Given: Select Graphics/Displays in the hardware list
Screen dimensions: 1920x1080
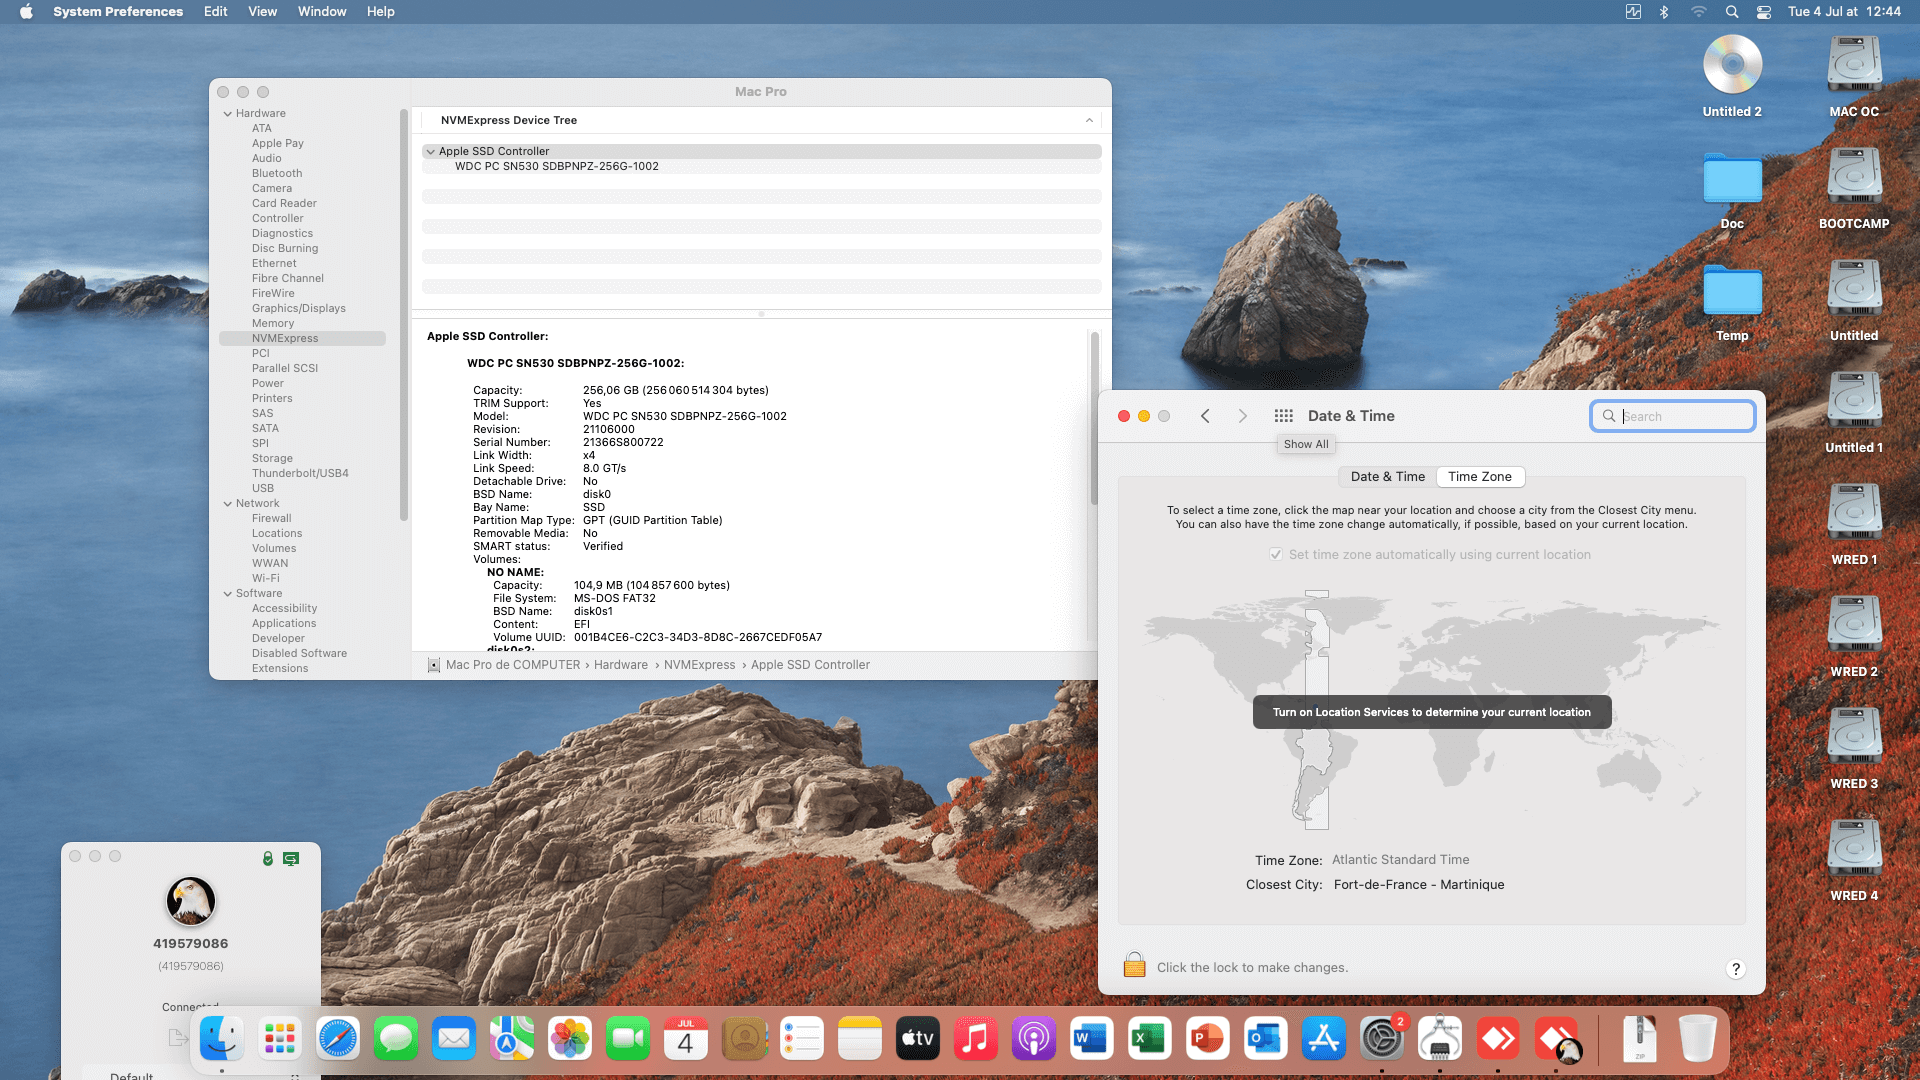Looking at the screenshot, I should click(298, 308).
